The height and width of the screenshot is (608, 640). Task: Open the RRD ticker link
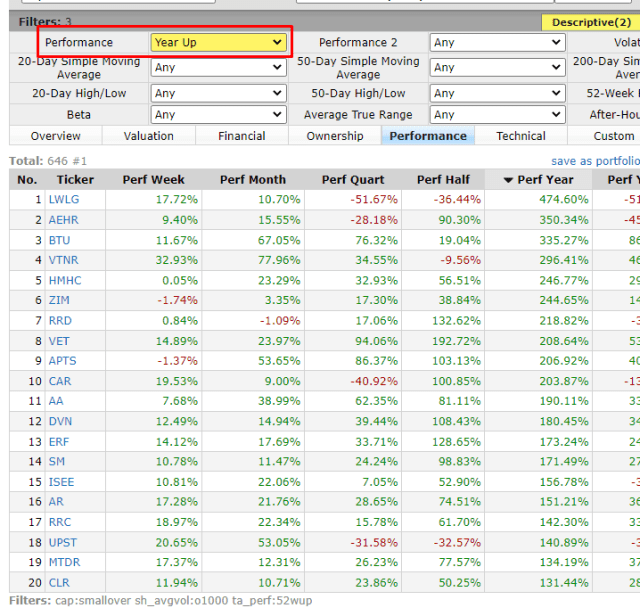[x=60, y=321]
